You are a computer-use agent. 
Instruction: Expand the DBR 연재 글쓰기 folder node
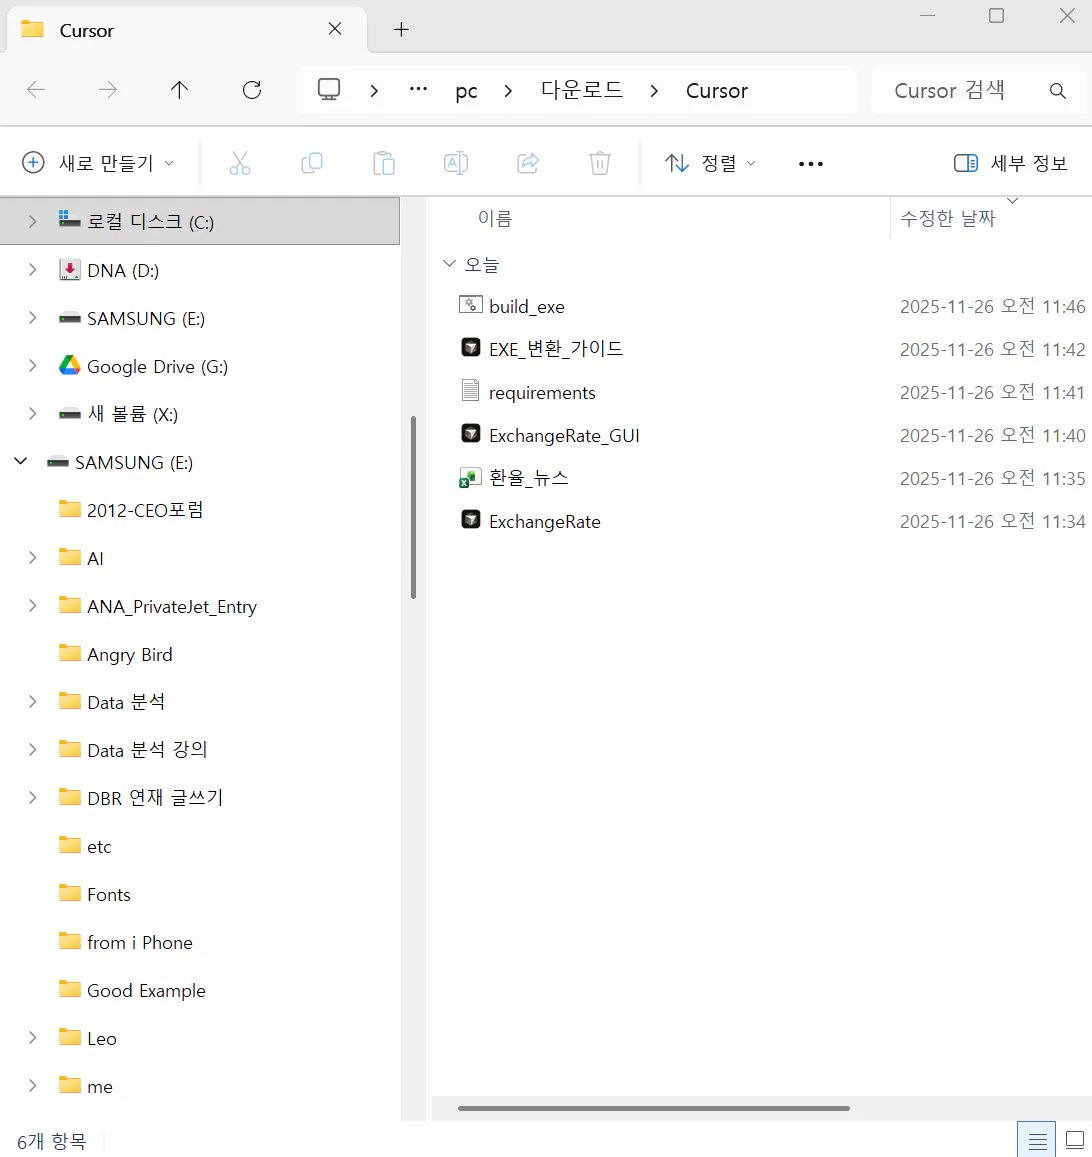tap(32, 798)
